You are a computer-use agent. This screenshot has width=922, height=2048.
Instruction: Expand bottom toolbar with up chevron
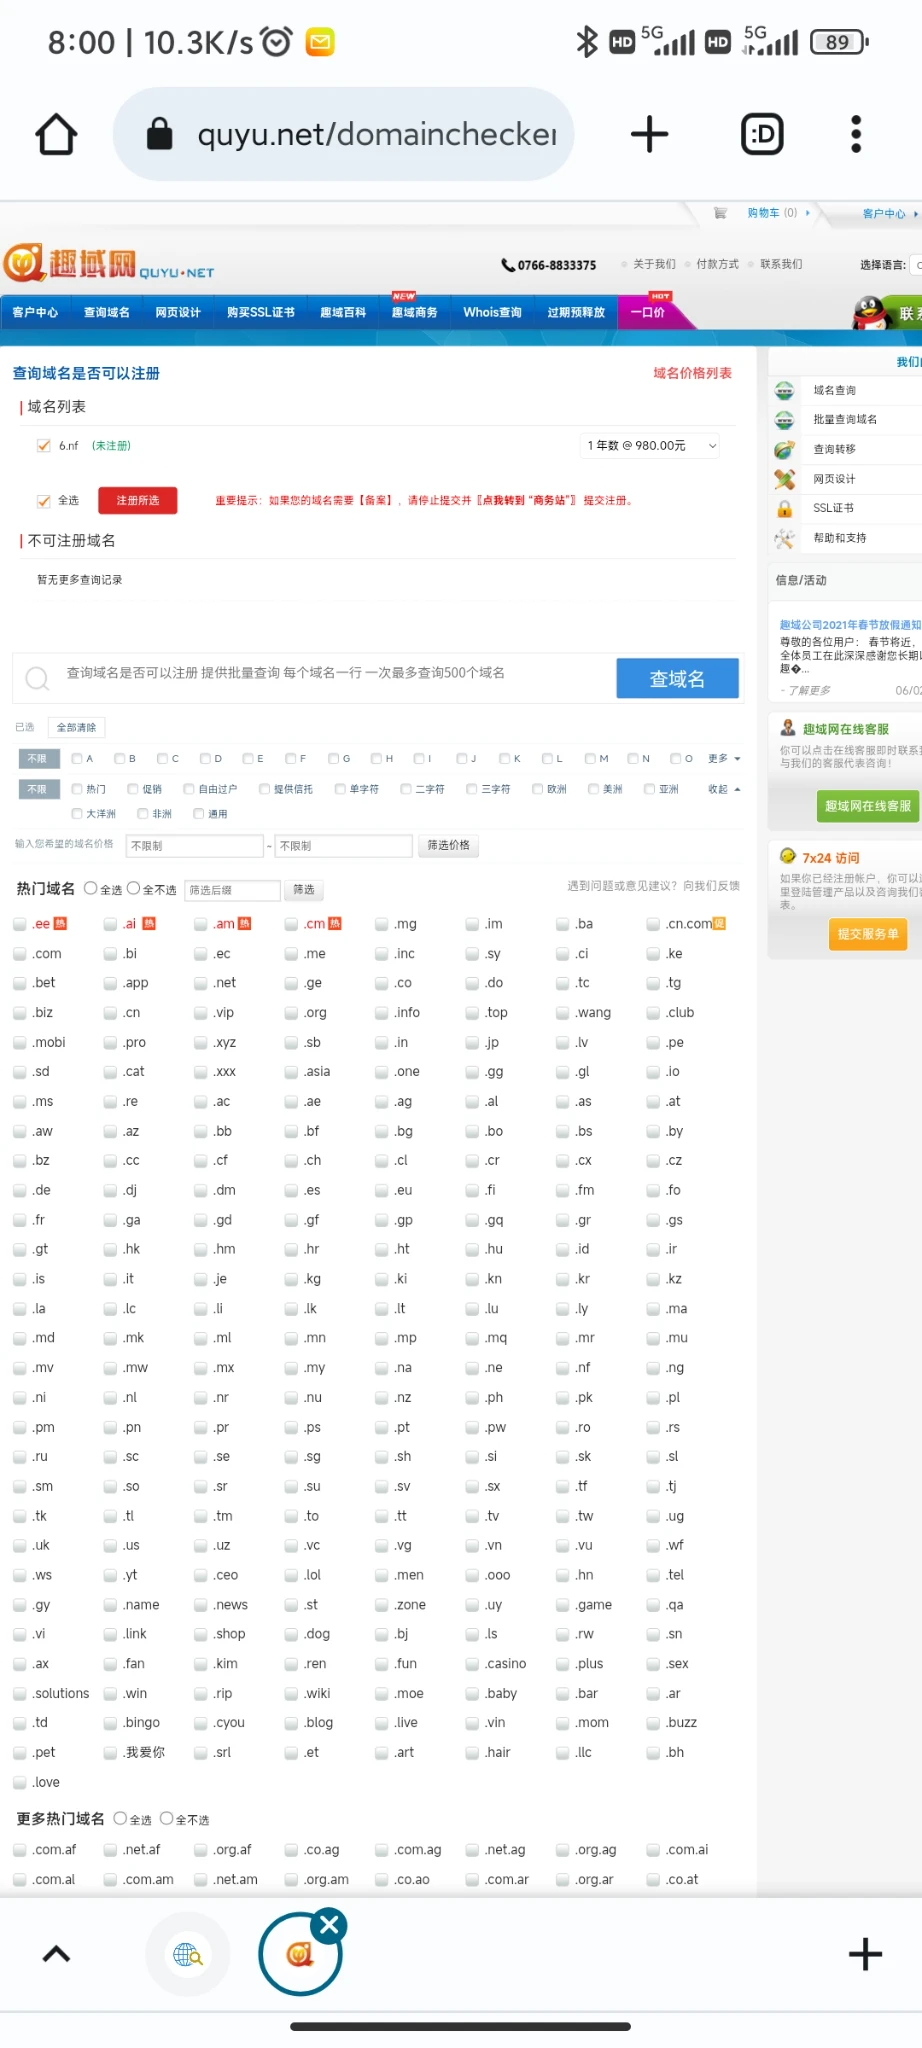click(57, 1954)
